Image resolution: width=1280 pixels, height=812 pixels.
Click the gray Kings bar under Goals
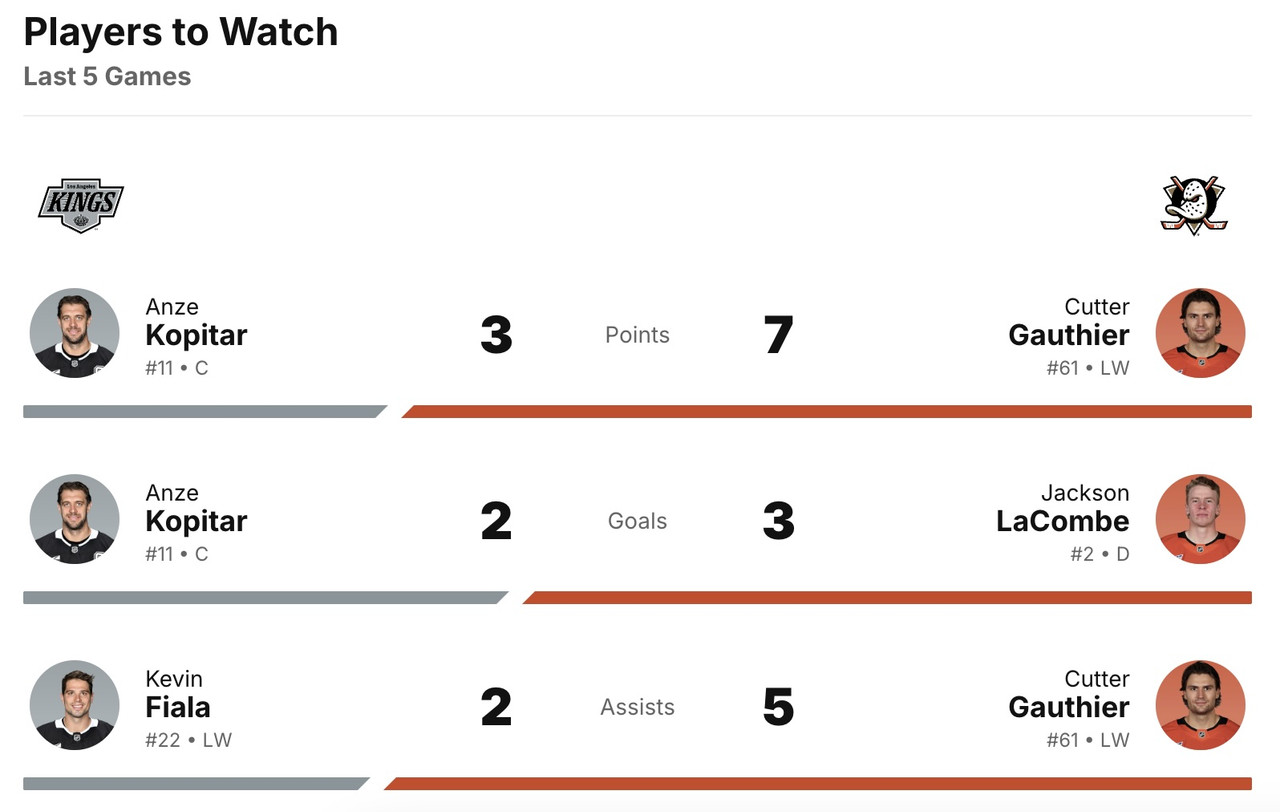coord(262,598)
